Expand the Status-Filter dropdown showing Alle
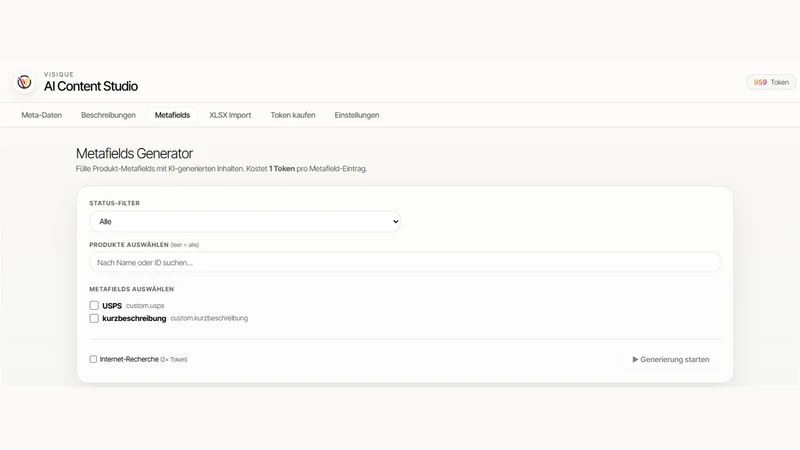This screenshot has width=800, height=450. [x=245, y=221]
